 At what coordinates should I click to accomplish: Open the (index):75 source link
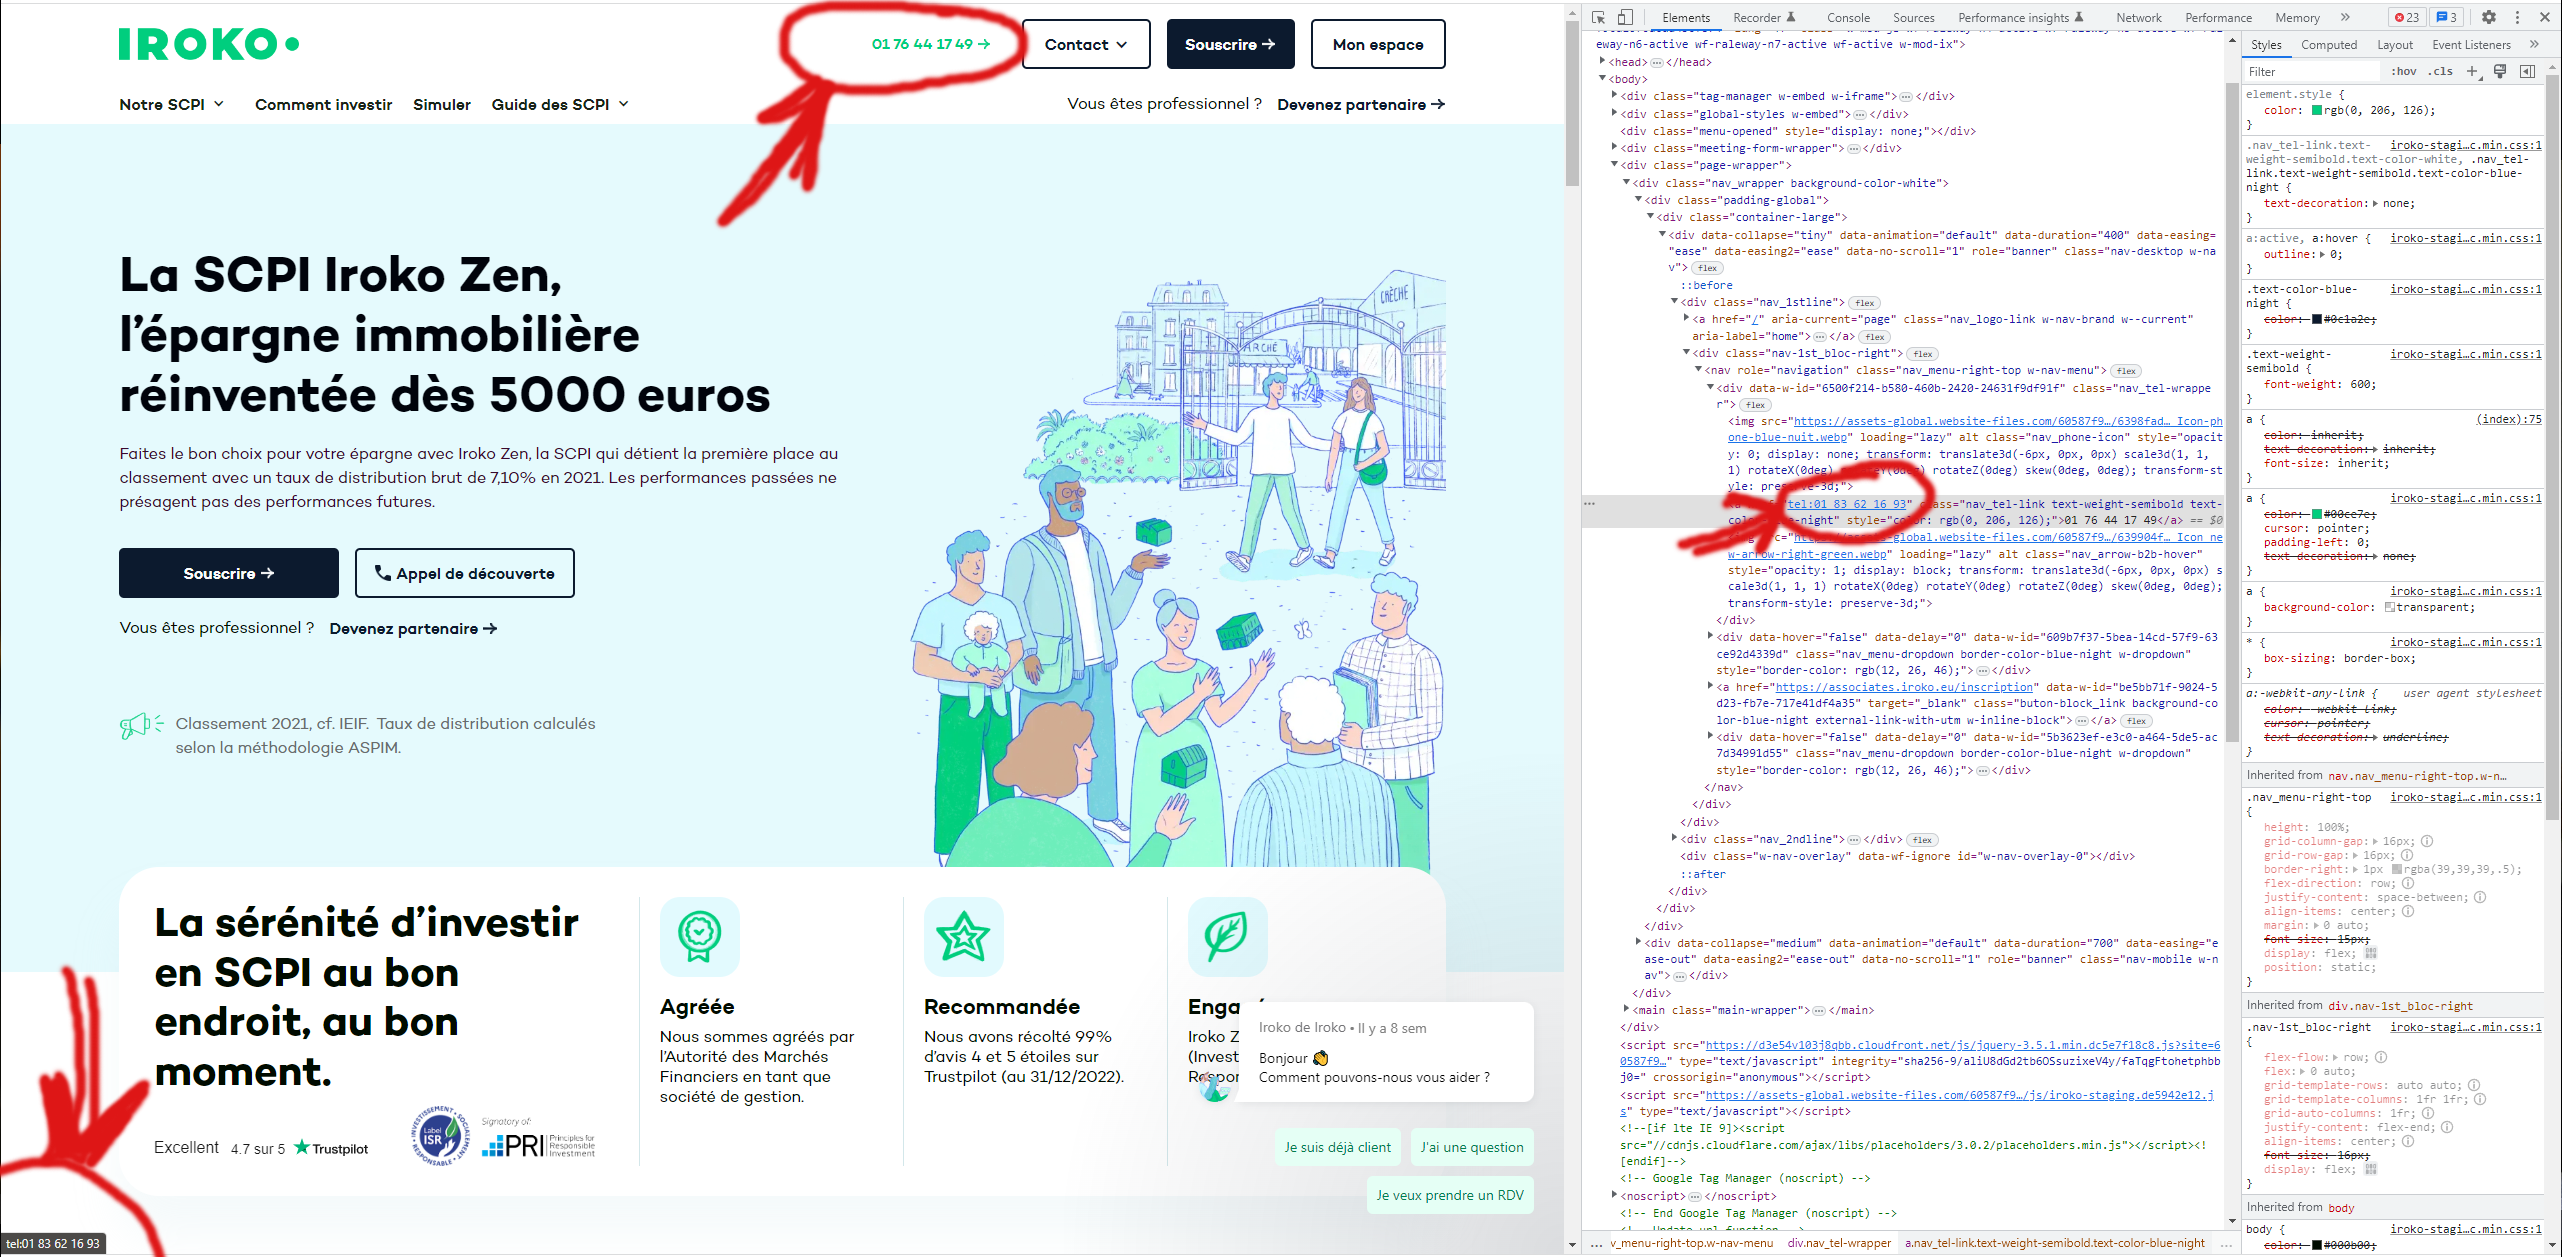coord(2508,419)
